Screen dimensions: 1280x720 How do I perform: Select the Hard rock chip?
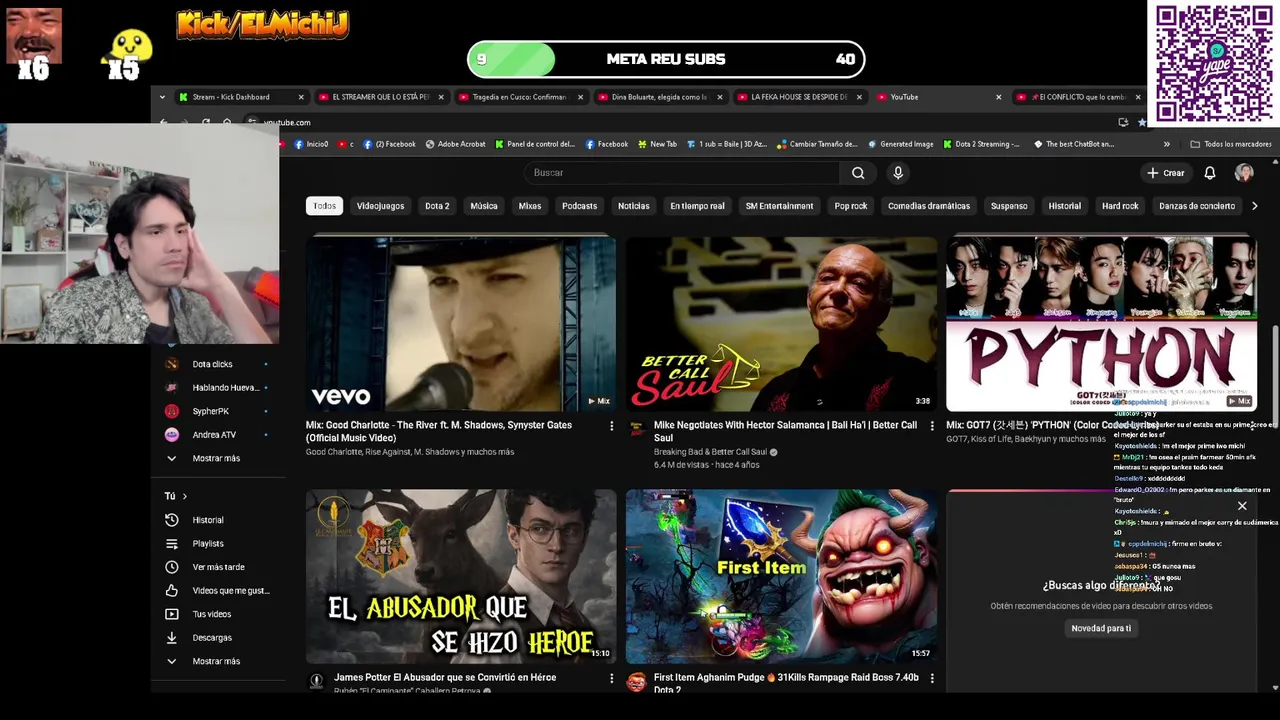point(1120,206)
